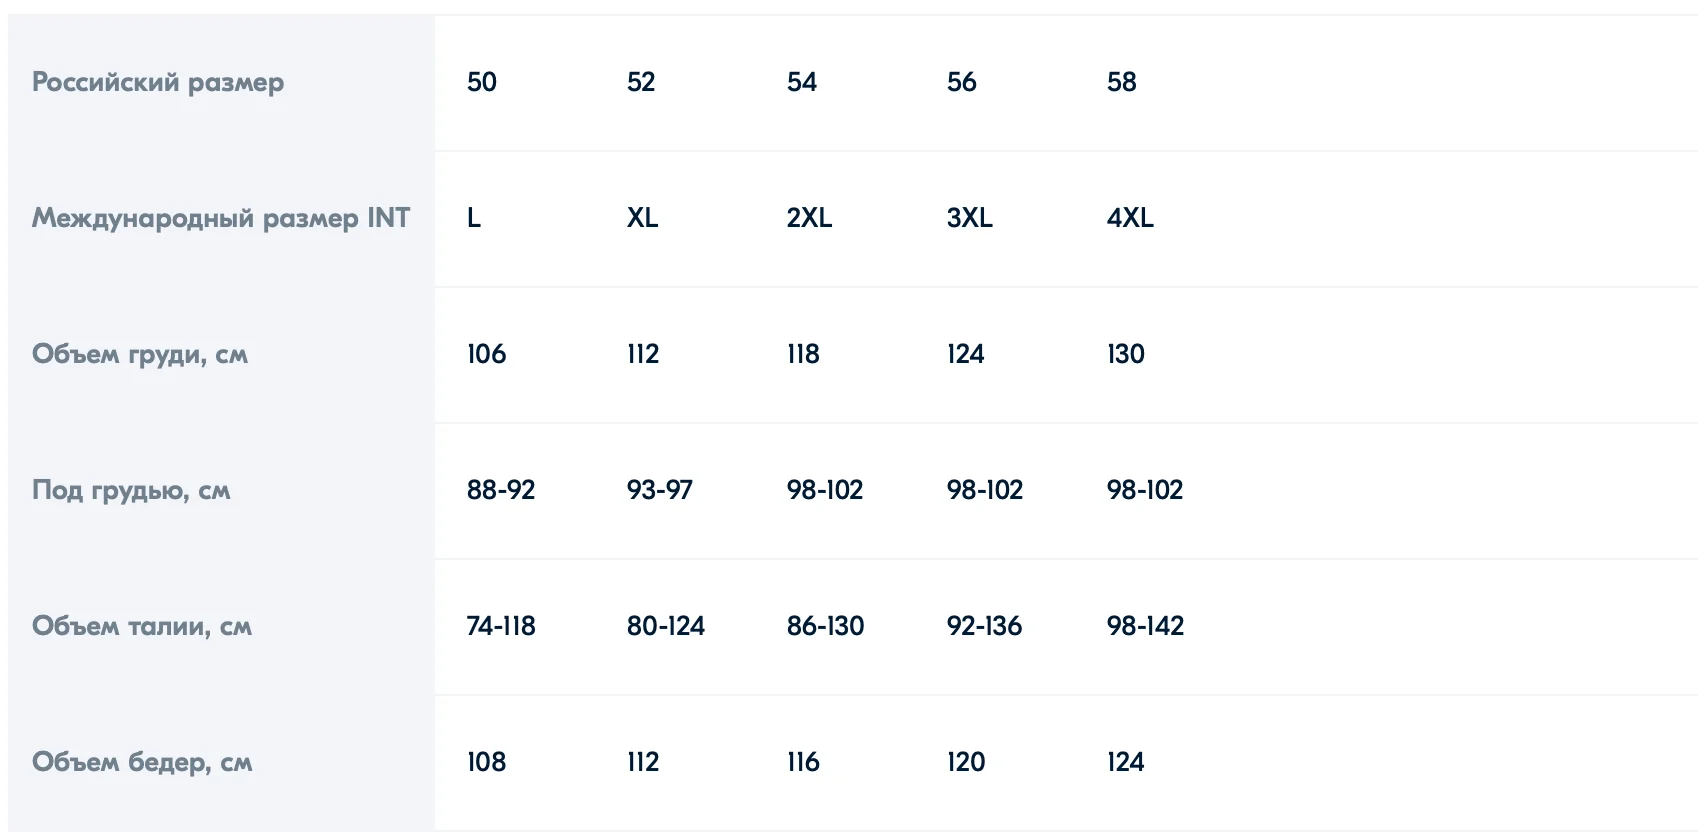This screenshot has width=1698, height=832.
Task: Click the international size L cell
Action: [x=474, y=218]
